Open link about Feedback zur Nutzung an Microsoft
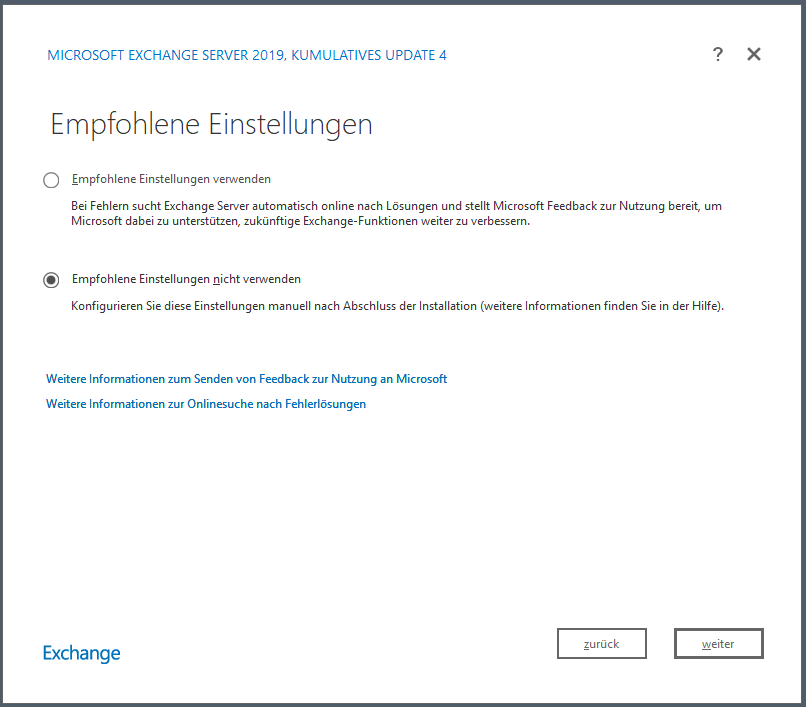Screen dimensions: 806x707 (x=246, y=379)
